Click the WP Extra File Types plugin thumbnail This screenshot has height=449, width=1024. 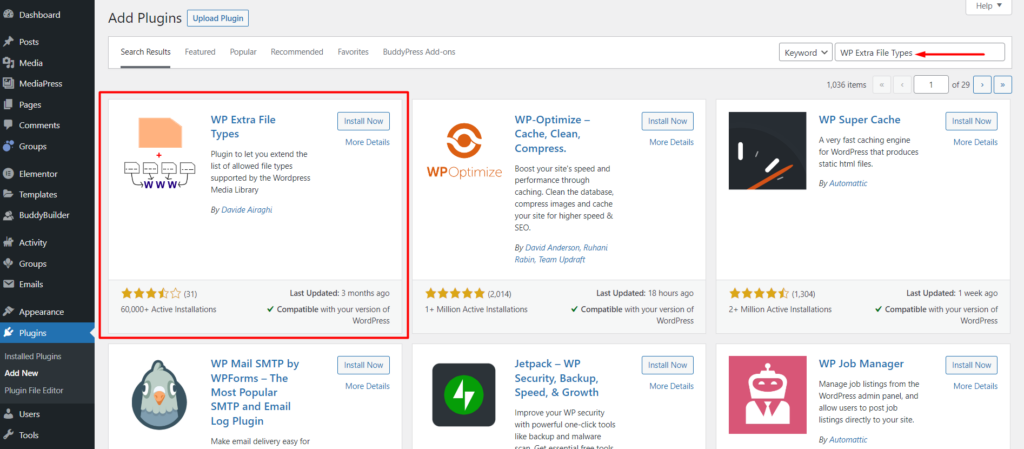point(160,151)
